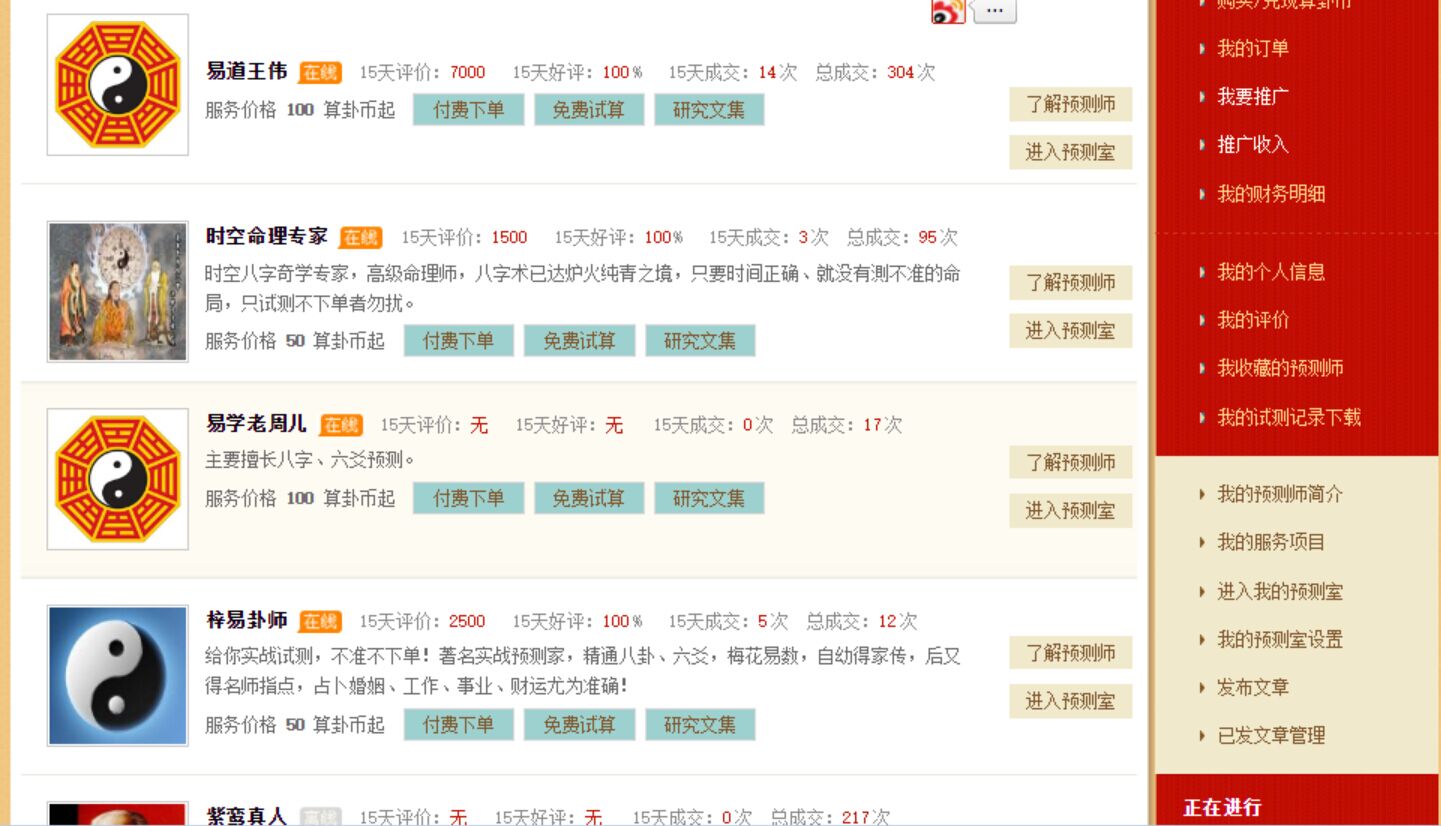Click the 在线 status badge beside 易学老周儿

(x=341, y=425)
